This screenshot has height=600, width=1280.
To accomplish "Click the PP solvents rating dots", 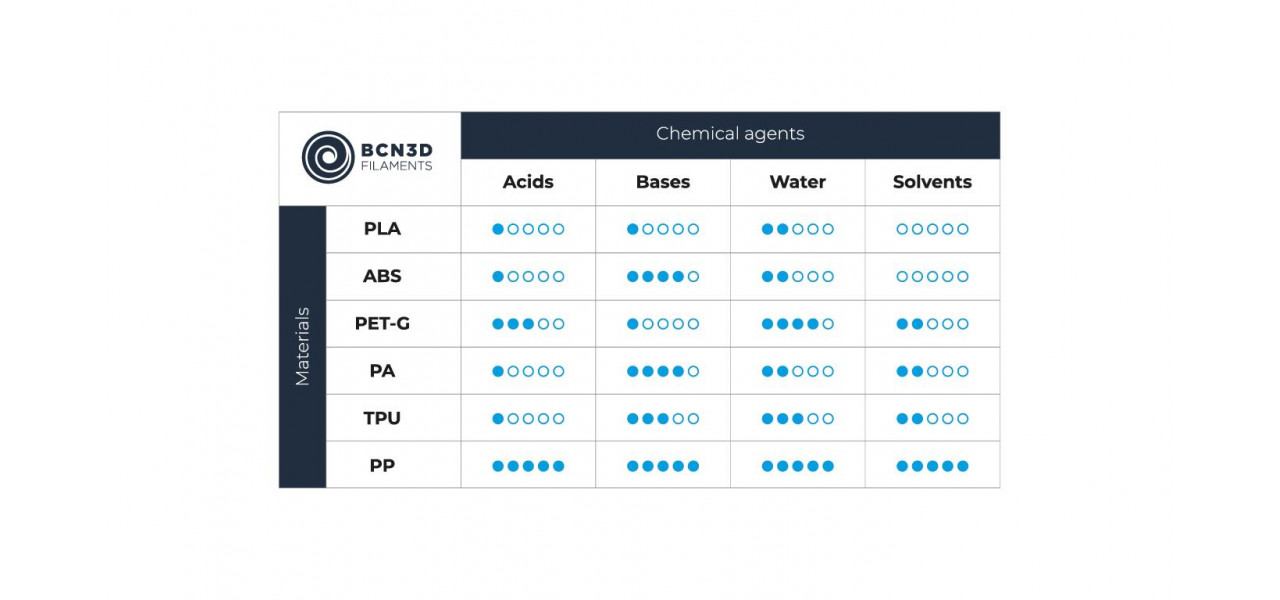I will point(933,466).
